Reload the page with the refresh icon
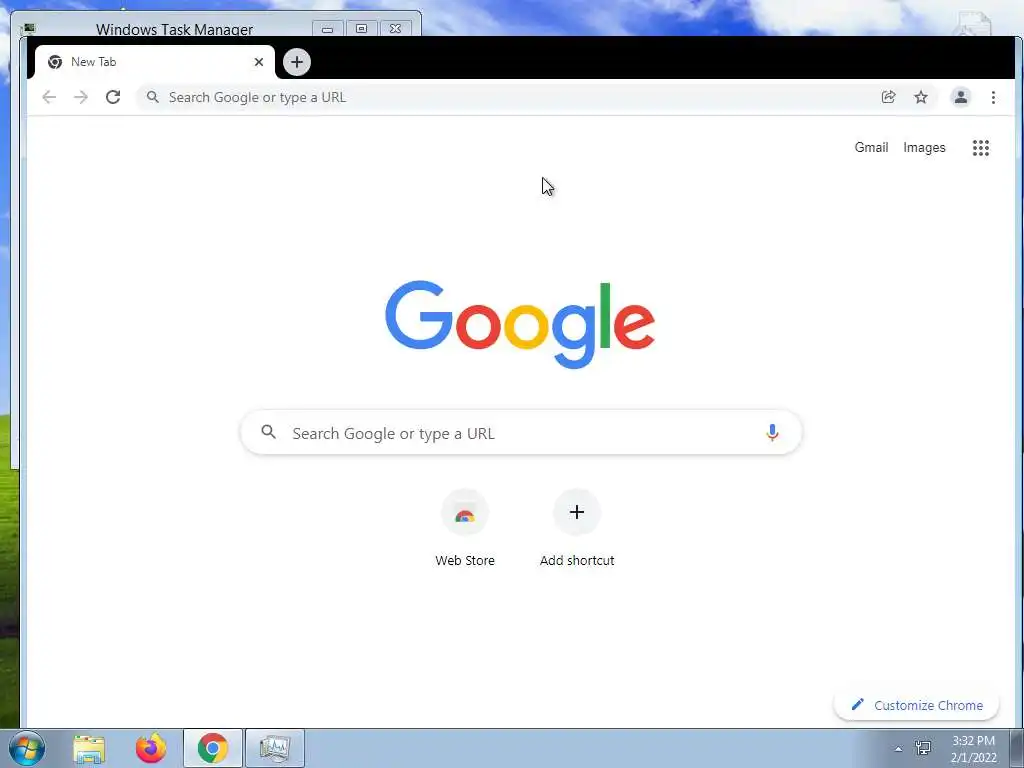The image size is (1024, 768). [113, 97]
